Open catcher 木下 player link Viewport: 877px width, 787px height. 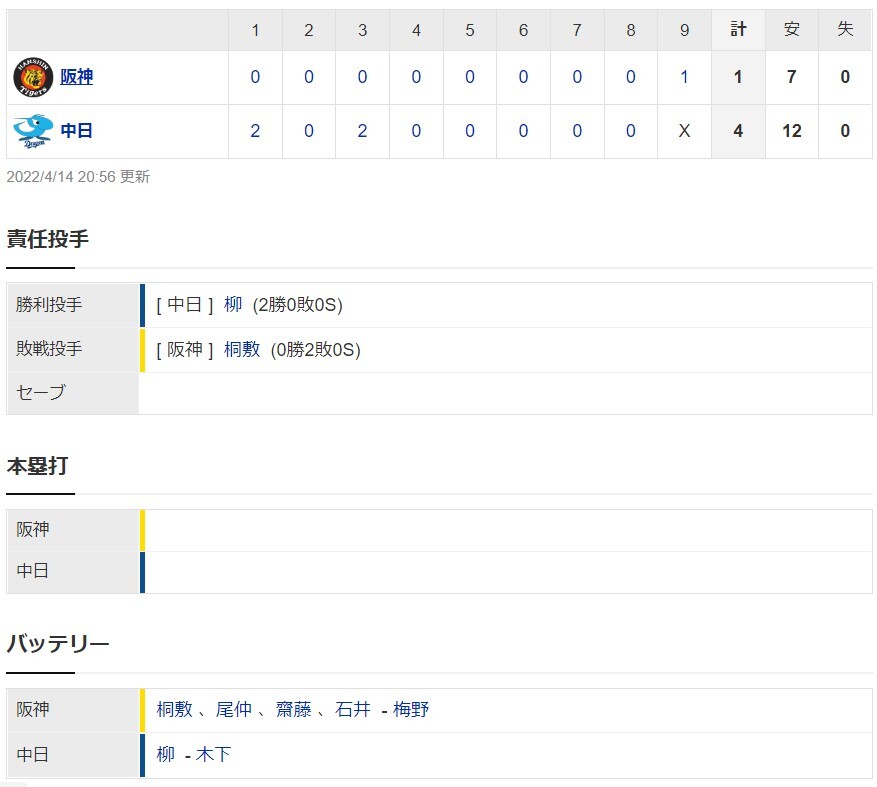pos(214,754)
